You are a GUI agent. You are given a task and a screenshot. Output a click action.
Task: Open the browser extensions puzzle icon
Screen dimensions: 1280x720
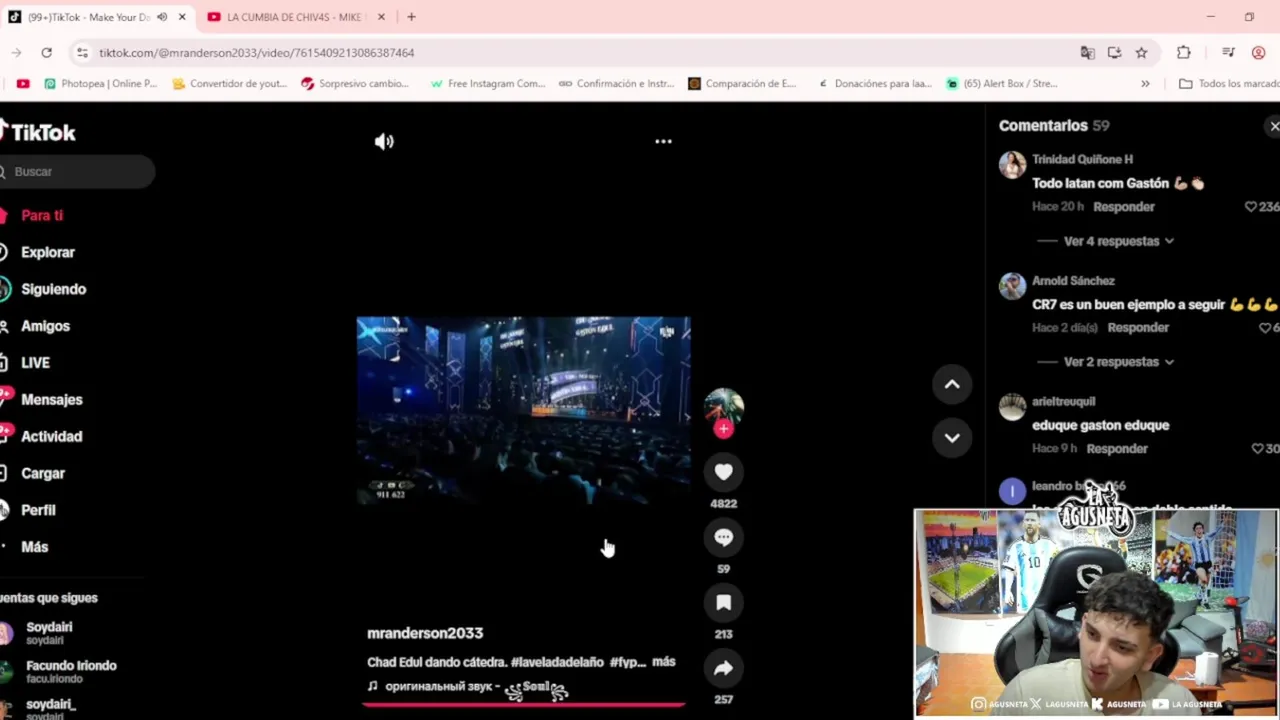coord(1184,53)
